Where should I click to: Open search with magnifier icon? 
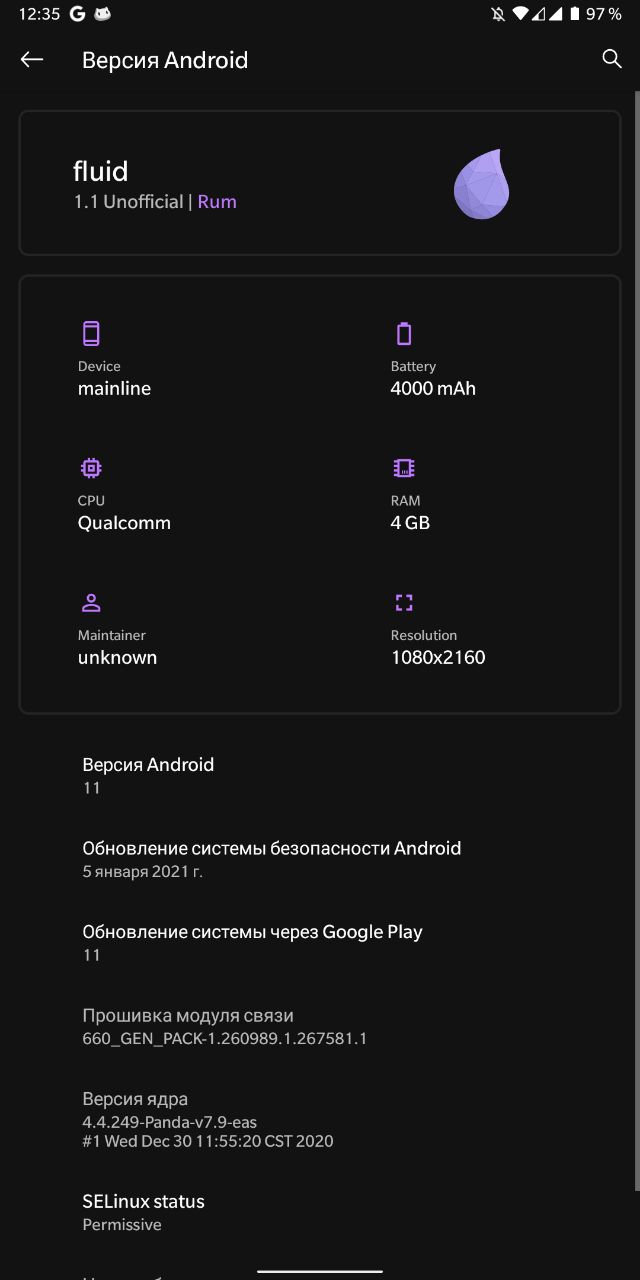pos(612,59)
